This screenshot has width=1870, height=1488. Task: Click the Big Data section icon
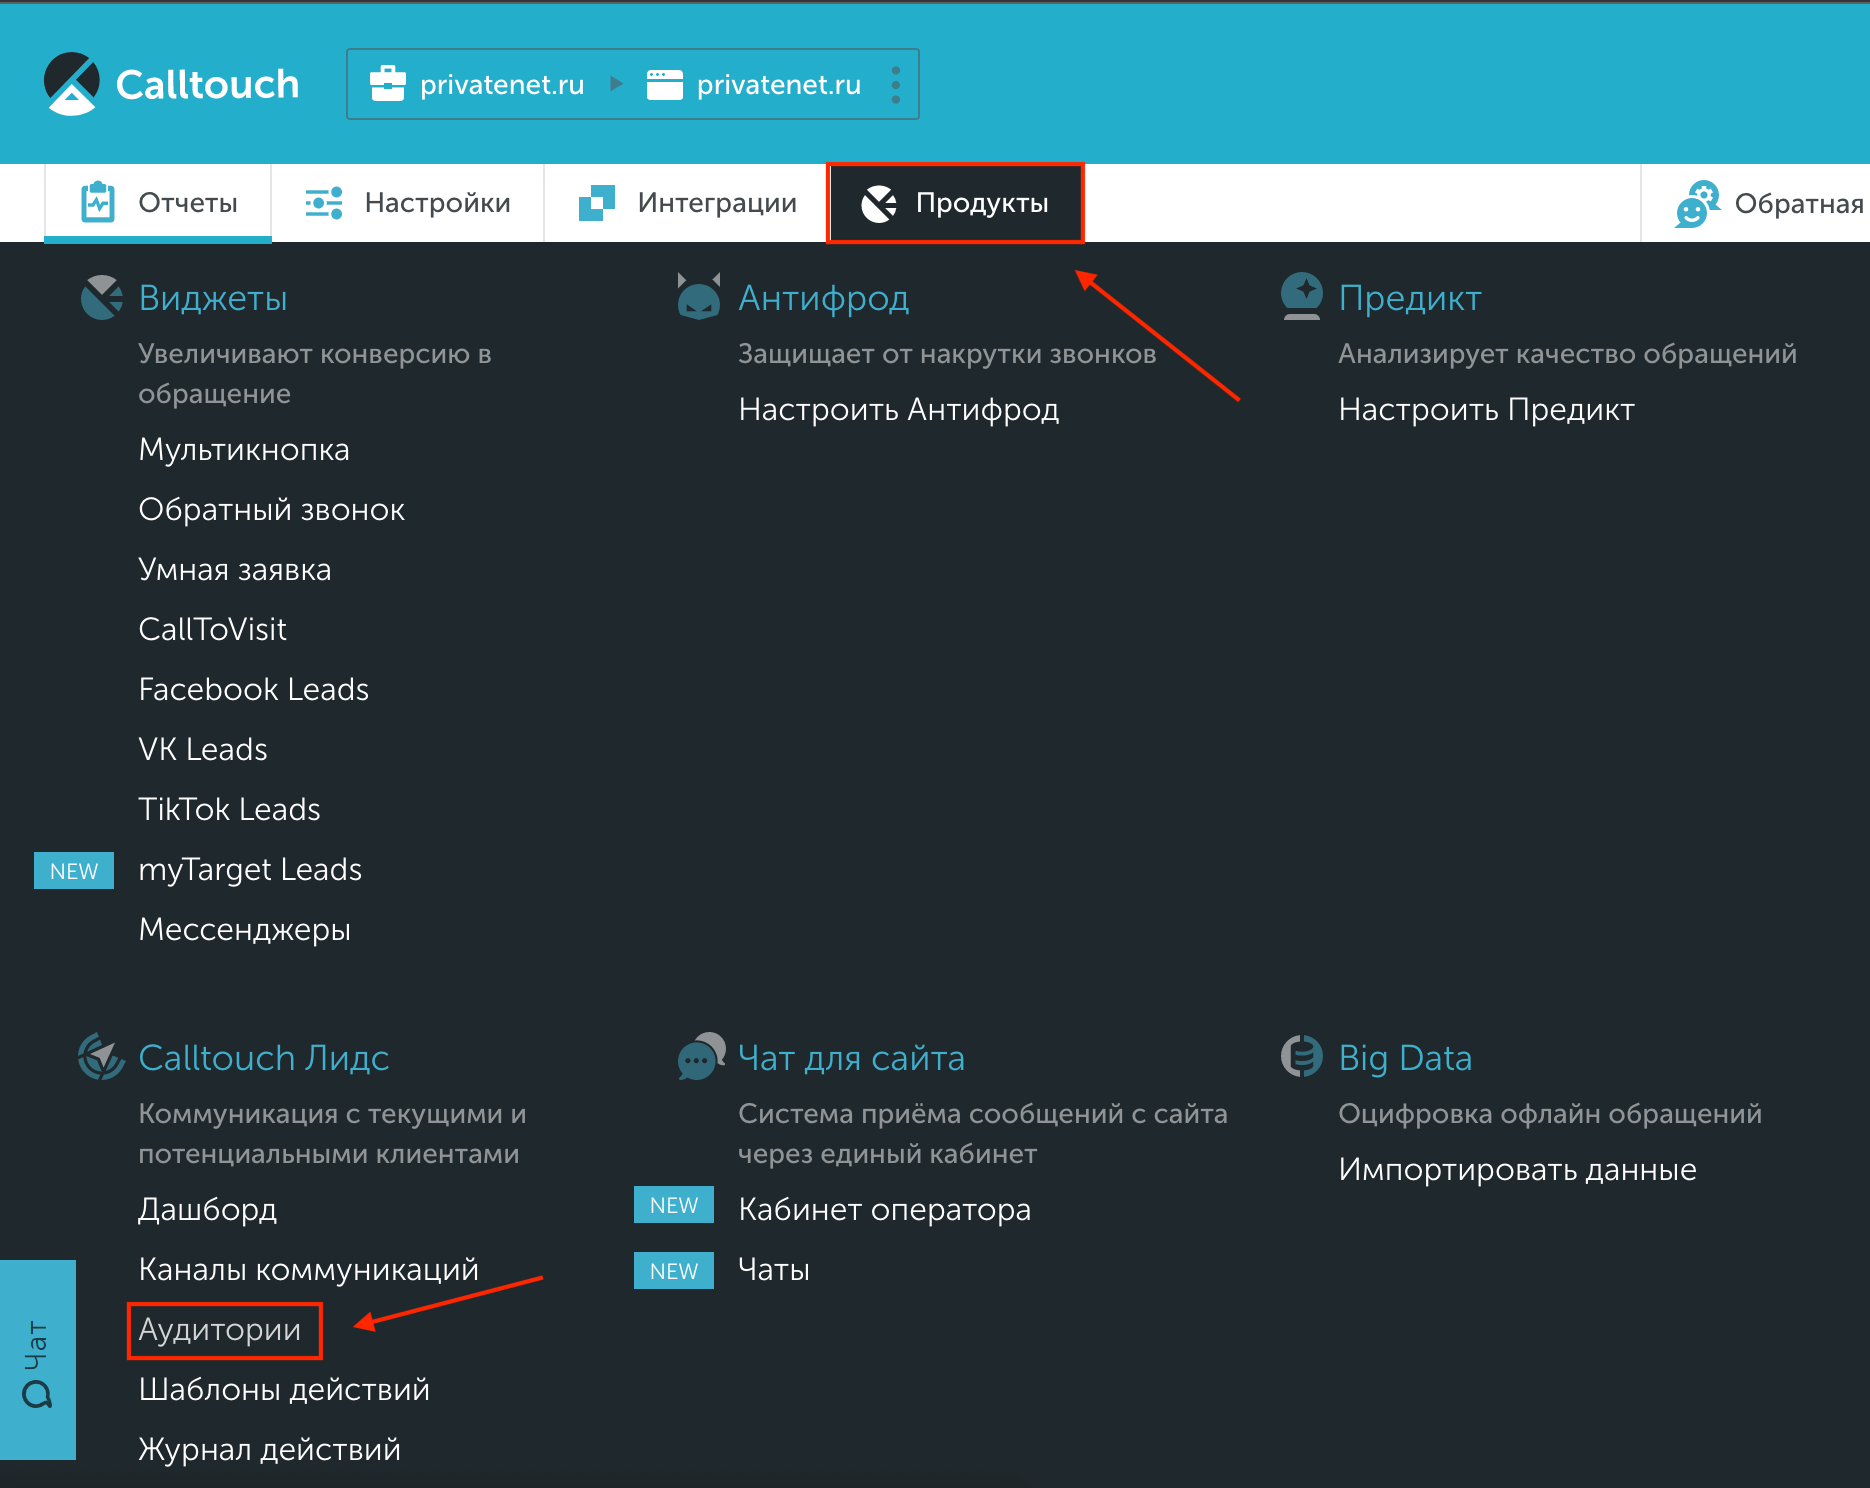coord(1301,1057)
